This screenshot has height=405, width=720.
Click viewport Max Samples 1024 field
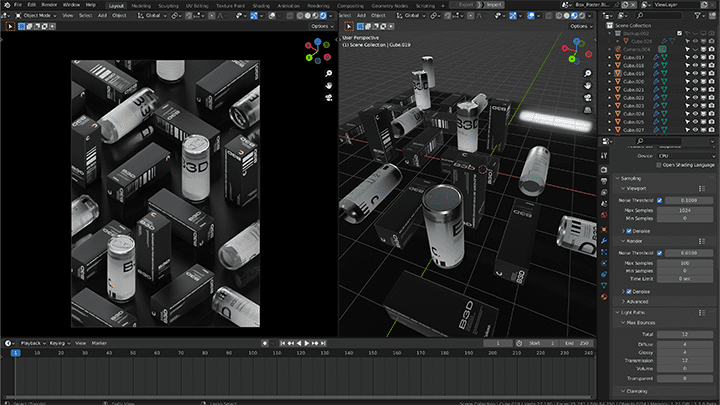pos(685,210)
